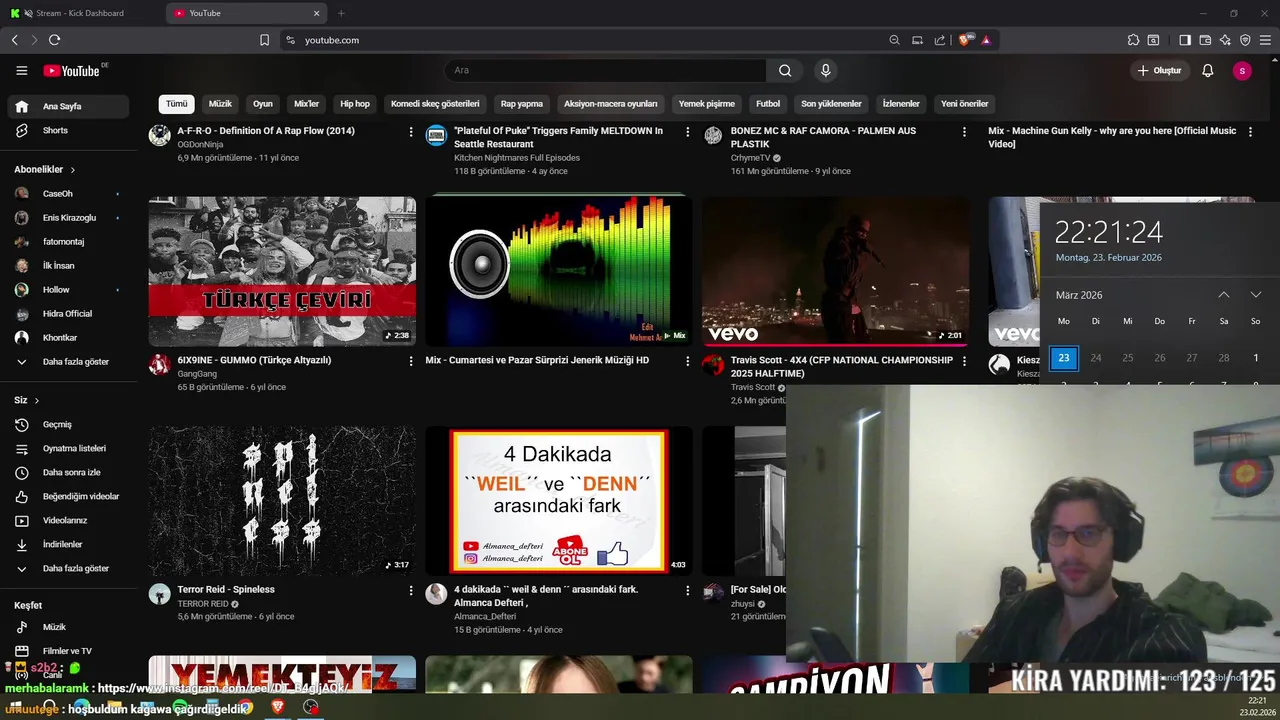This screenshot has height=720, width=1280.
Task: Open the Leo AI sparkle icon
Action: (x=1225, y=40)
